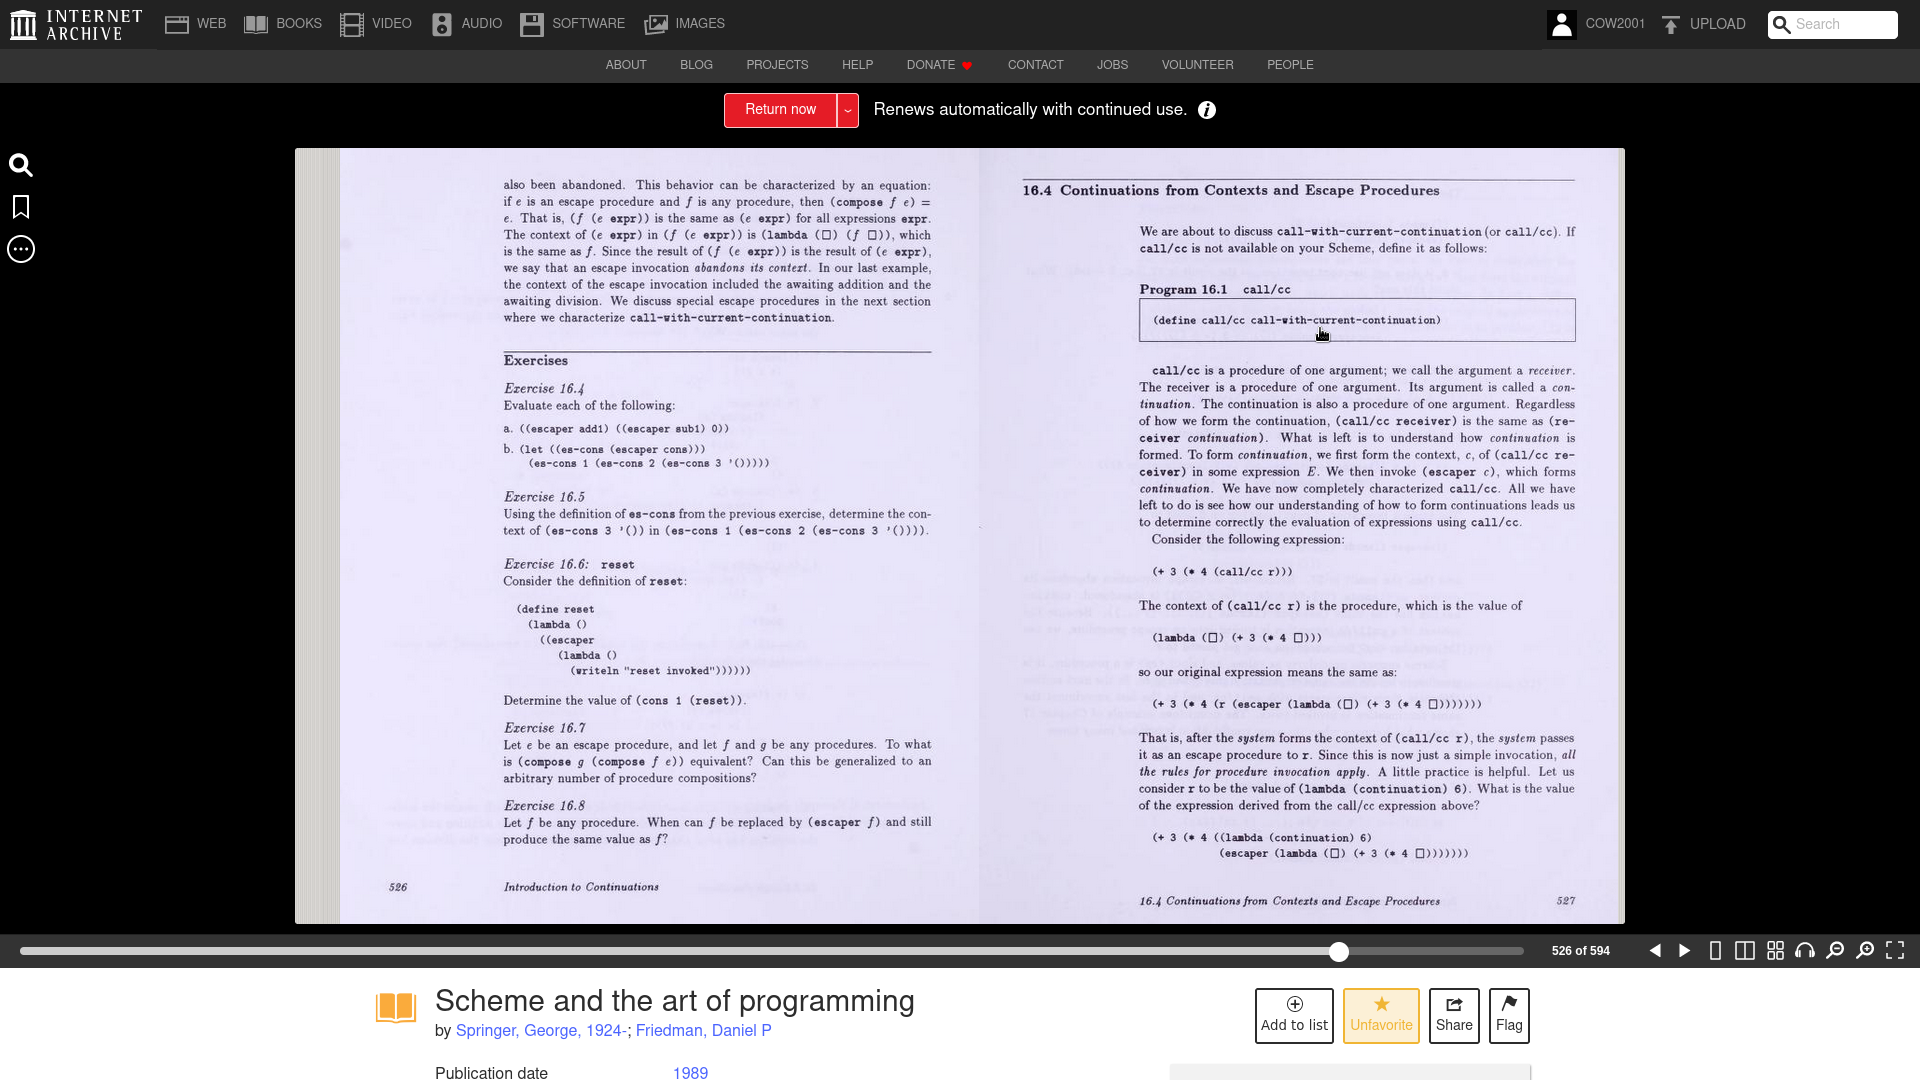This screenshot has width=1920, height=1080.
Task: Click the orange book media type icon
Action: point(396,1008)
